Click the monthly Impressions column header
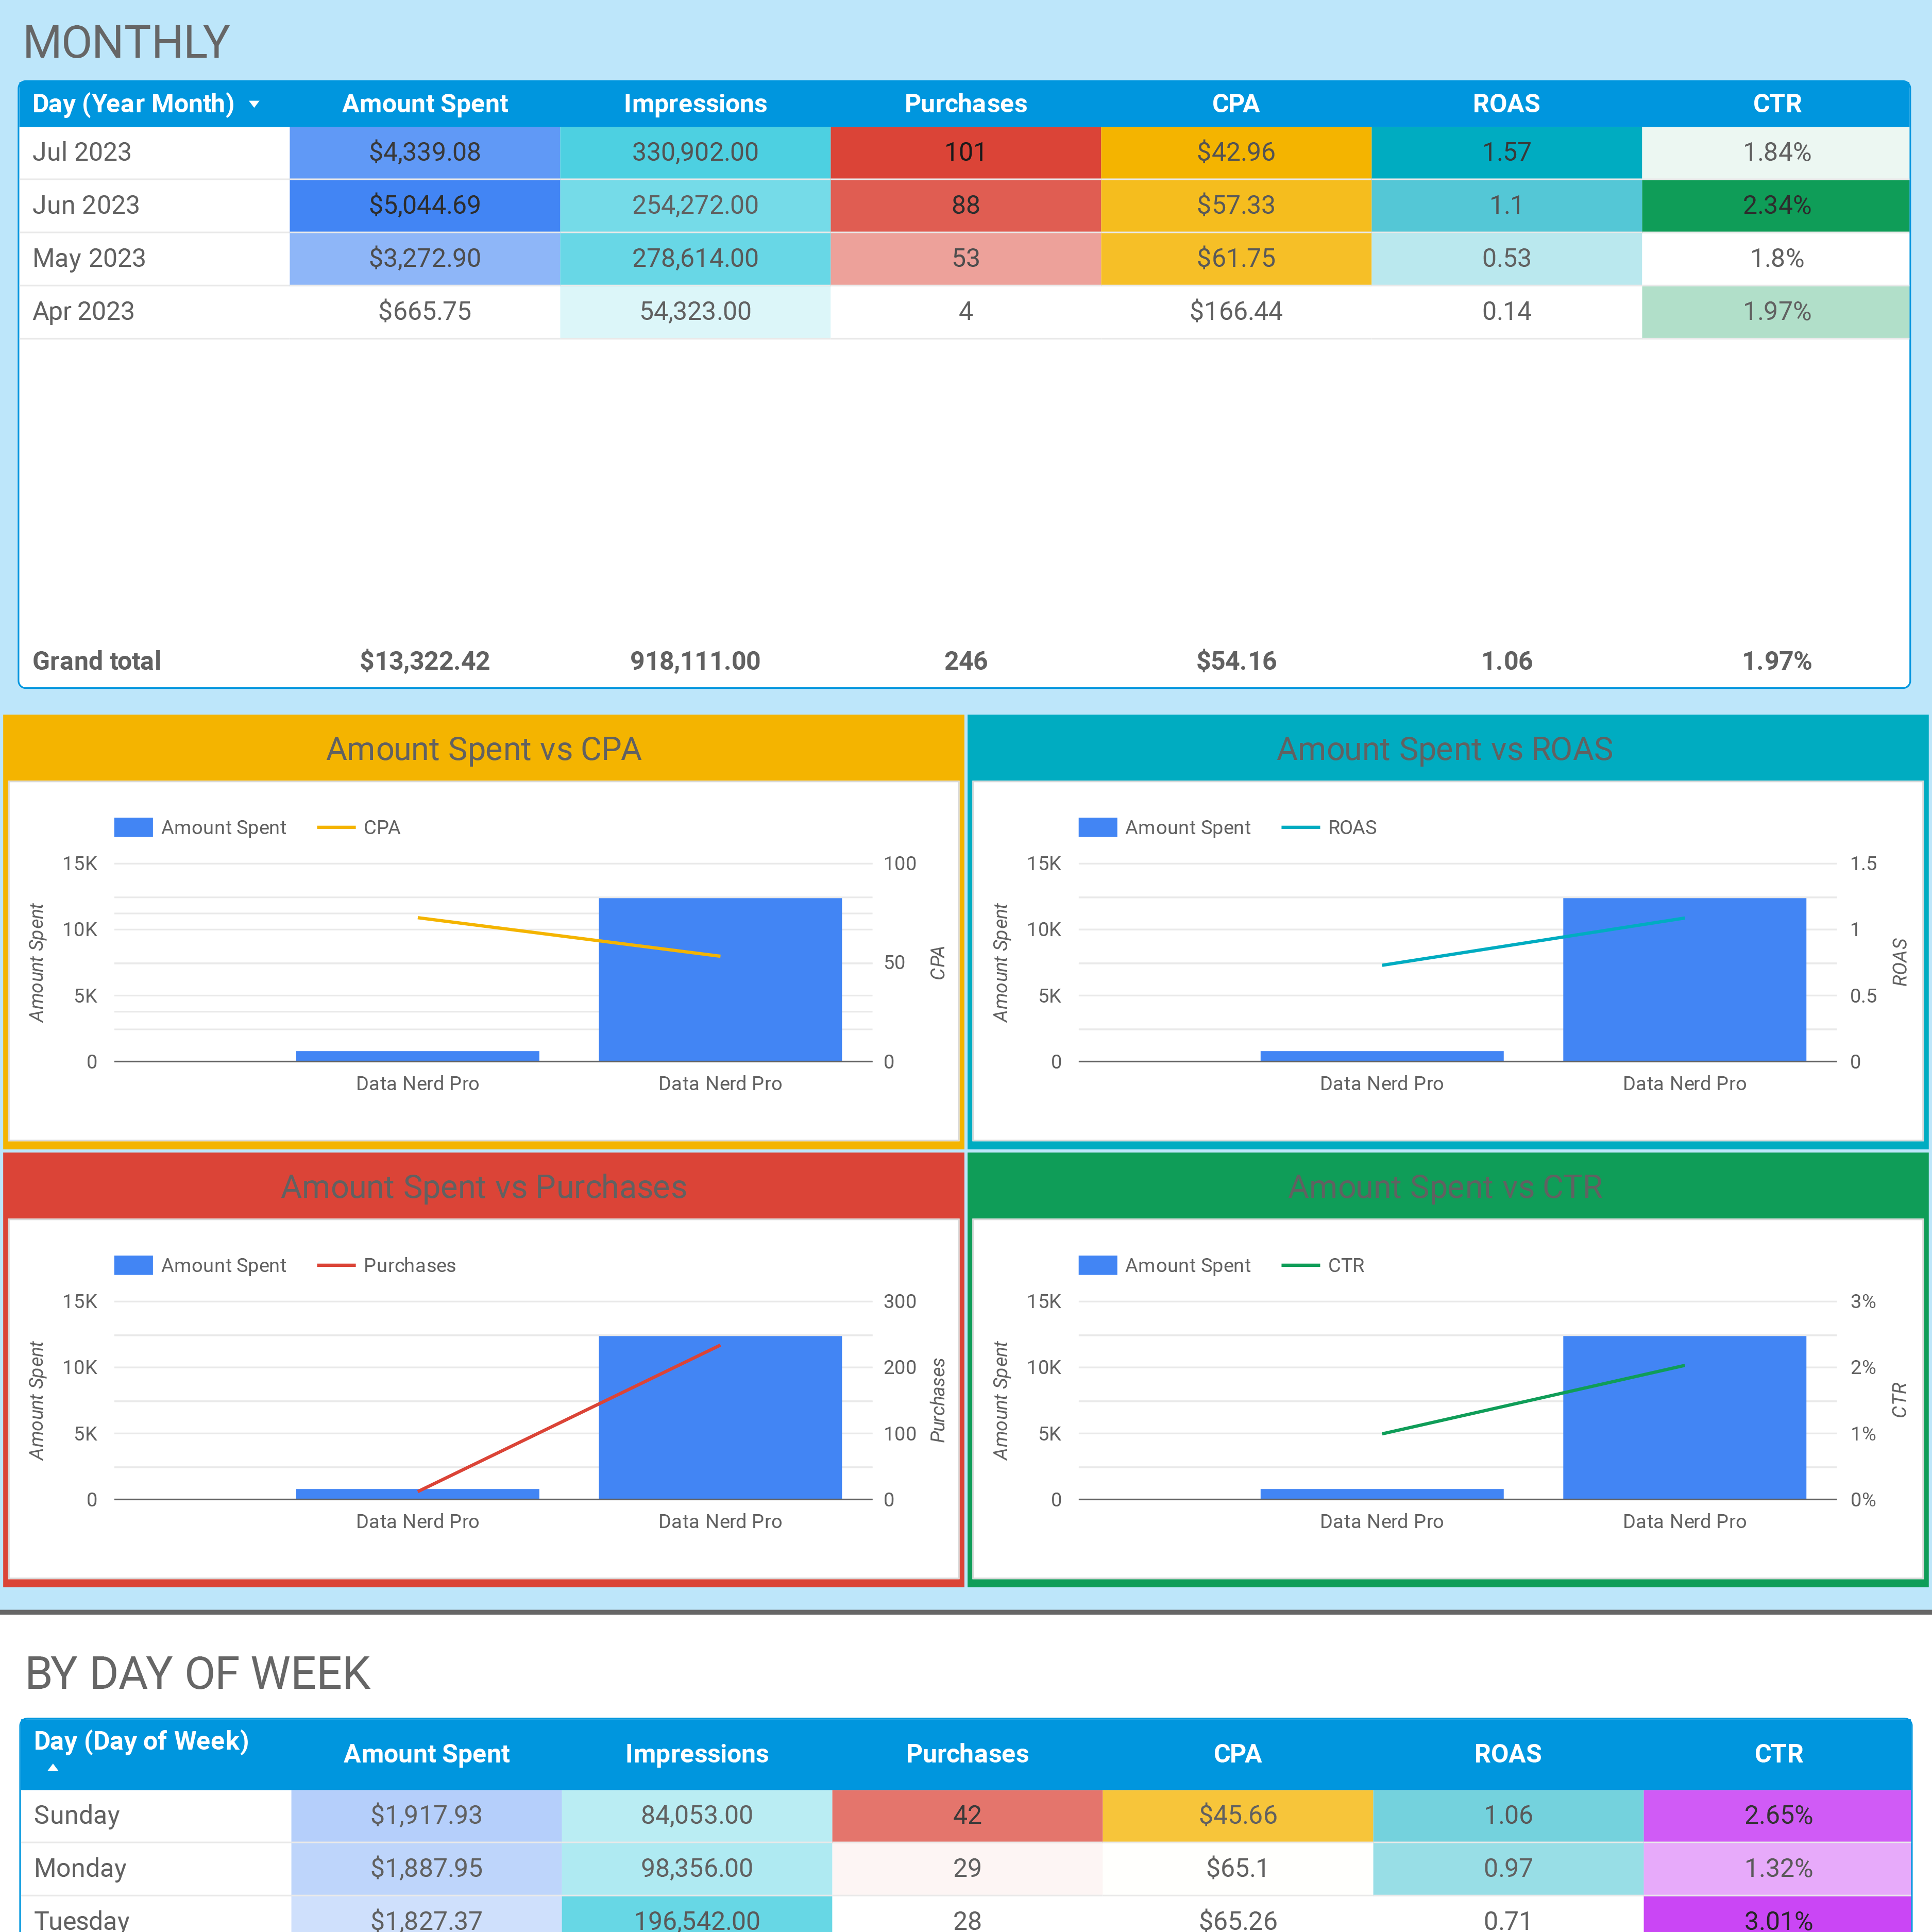 [694, 104]
